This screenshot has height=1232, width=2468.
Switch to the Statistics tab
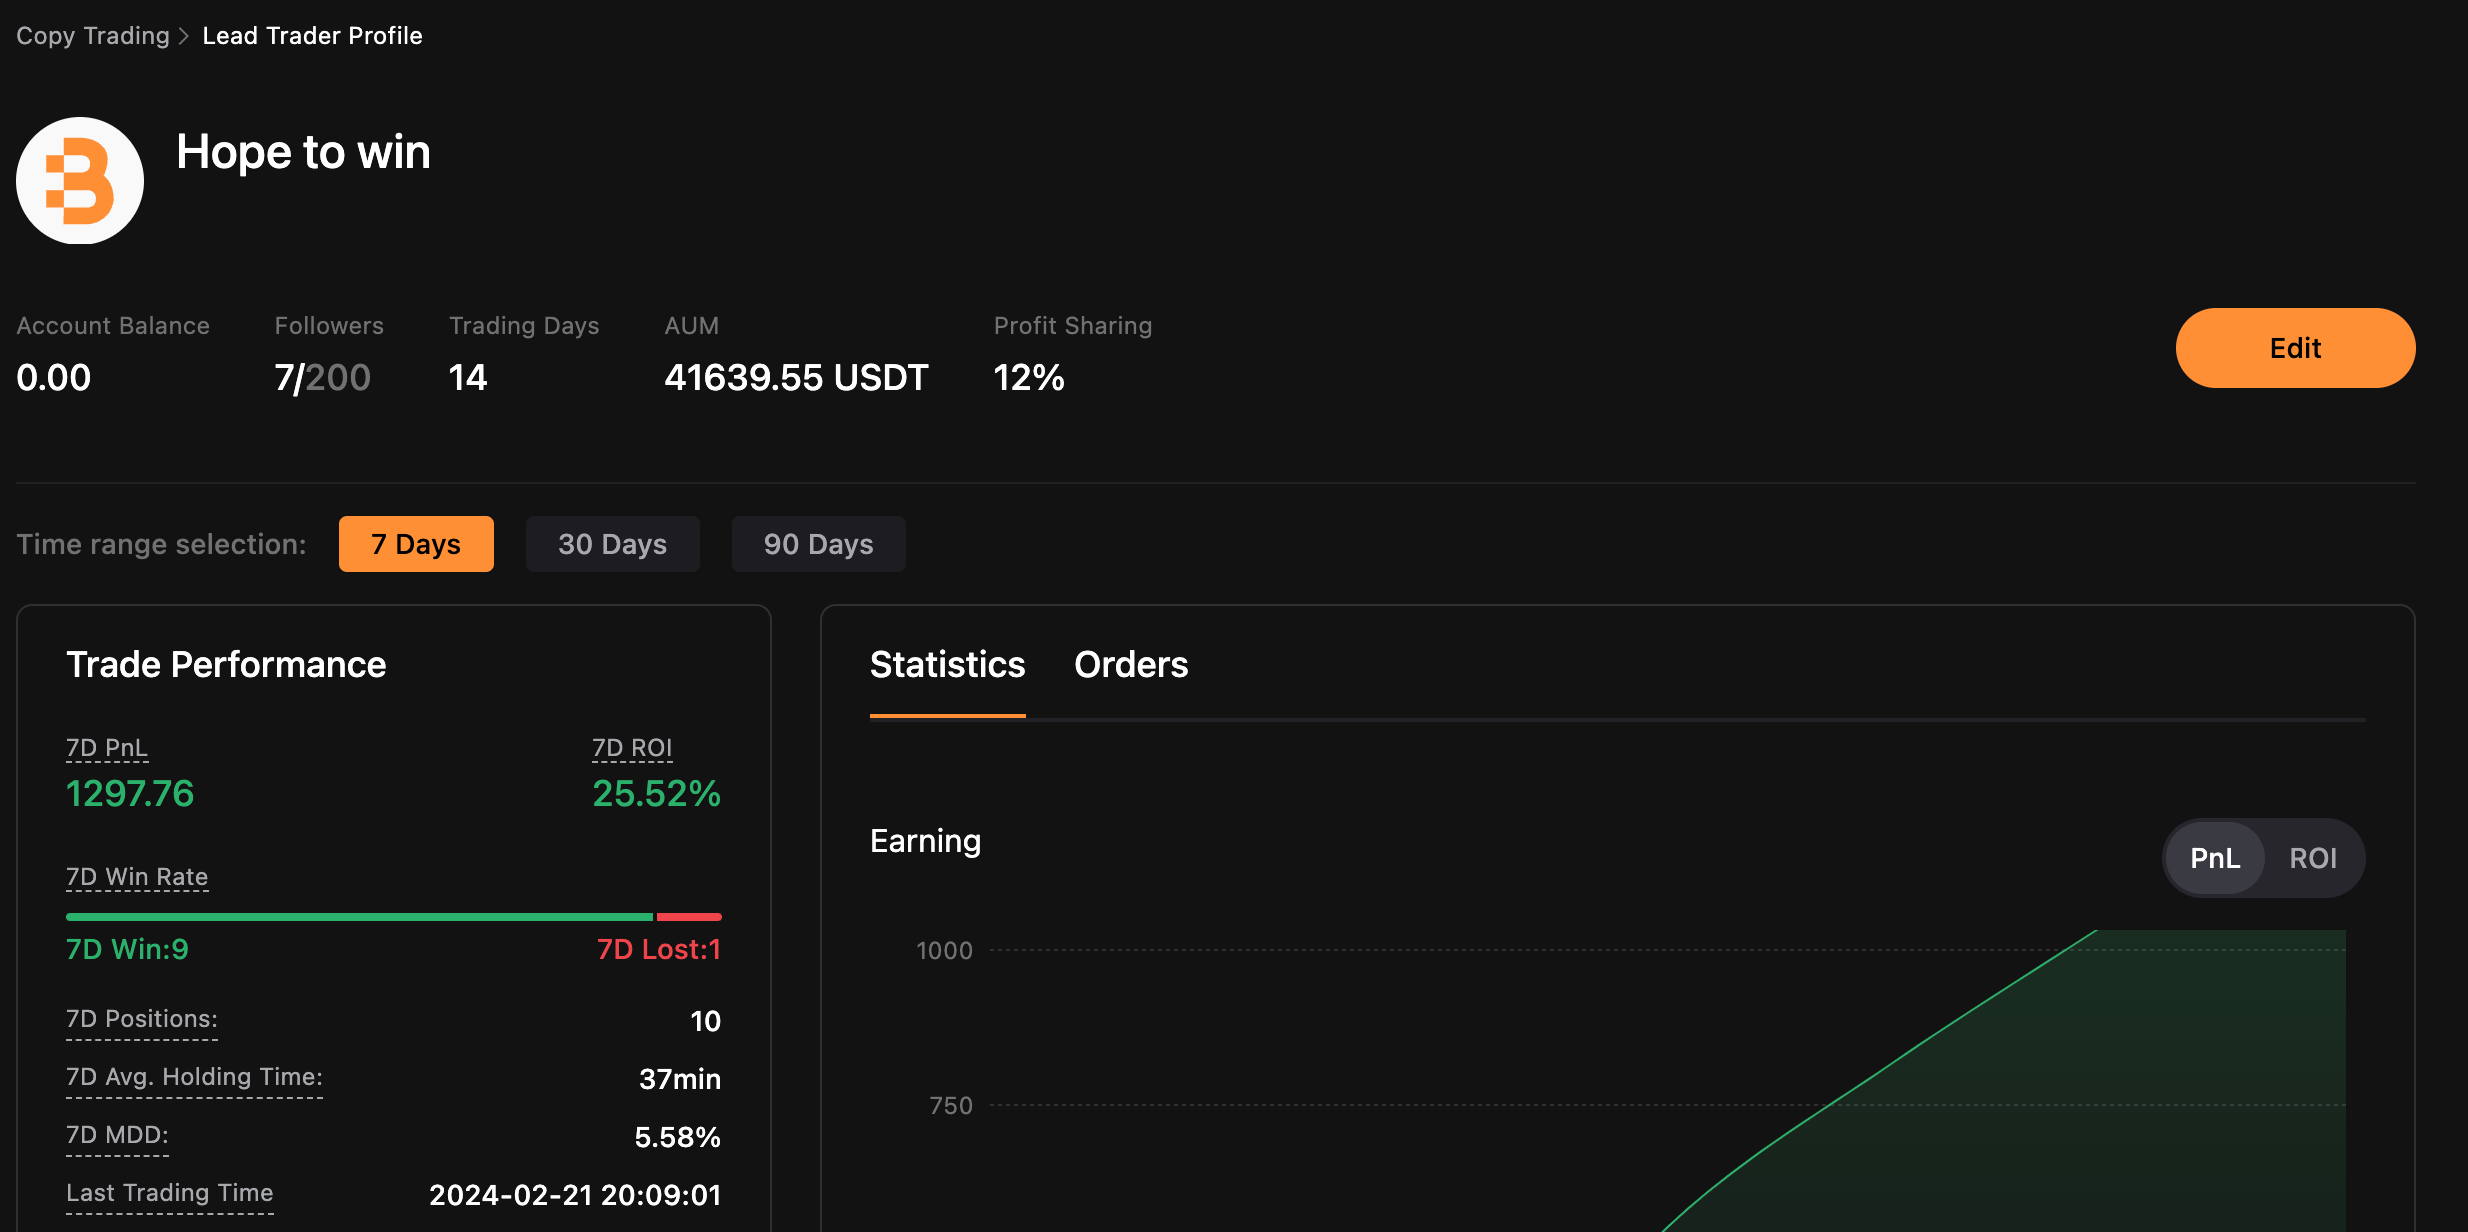tap(947, 665)
